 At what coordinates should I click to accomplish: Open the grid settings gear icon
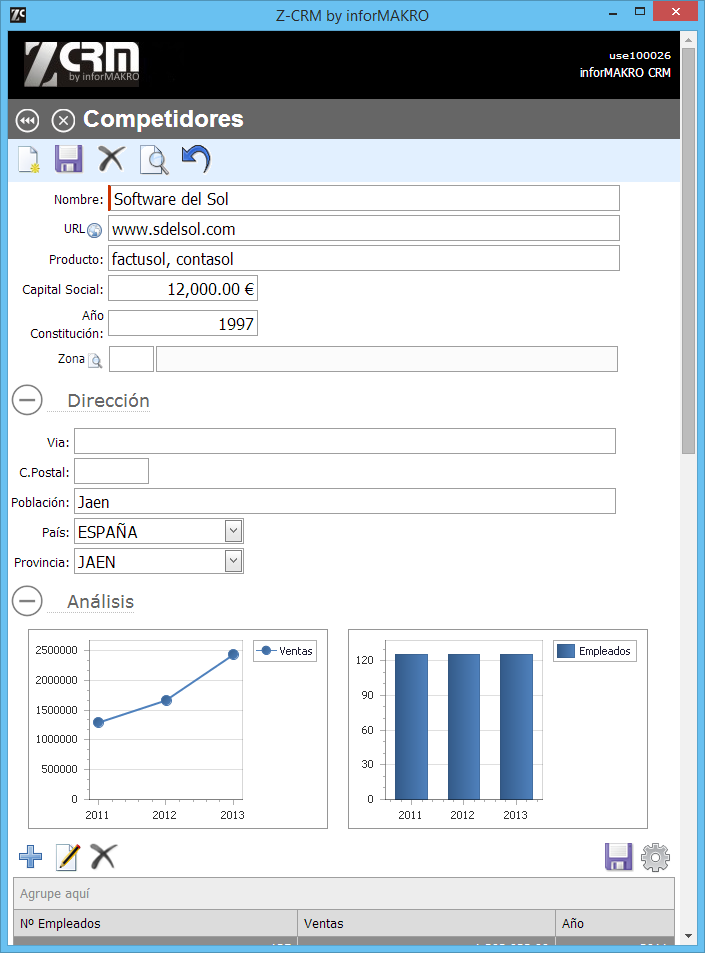click(655, 858)
